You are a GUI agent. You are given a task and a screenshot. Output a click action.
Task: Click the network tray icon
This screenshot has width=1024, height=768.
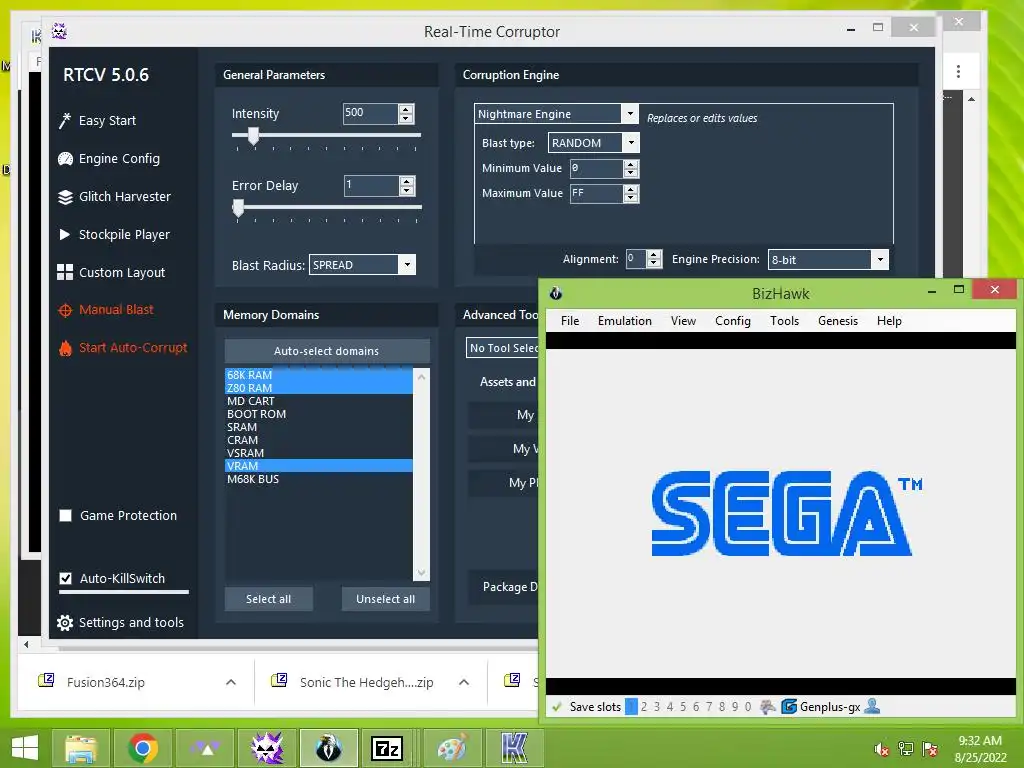click(906, 749)
